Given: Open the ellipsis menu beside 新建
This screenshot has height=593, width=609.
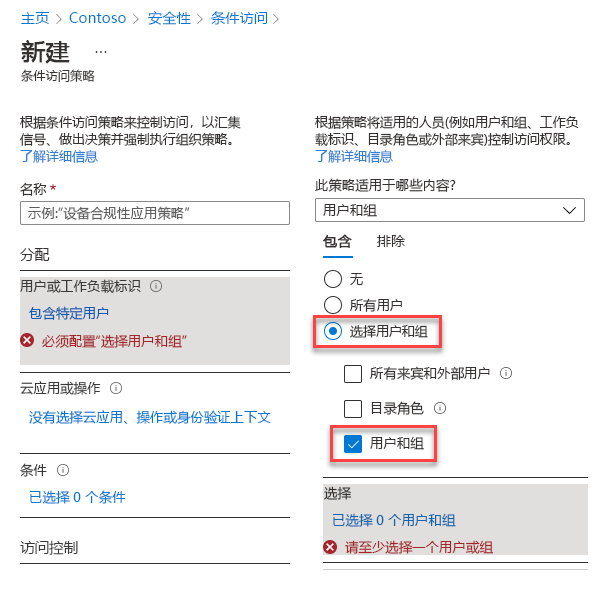Looking at the screenshot, I should (x=101, y=51).
